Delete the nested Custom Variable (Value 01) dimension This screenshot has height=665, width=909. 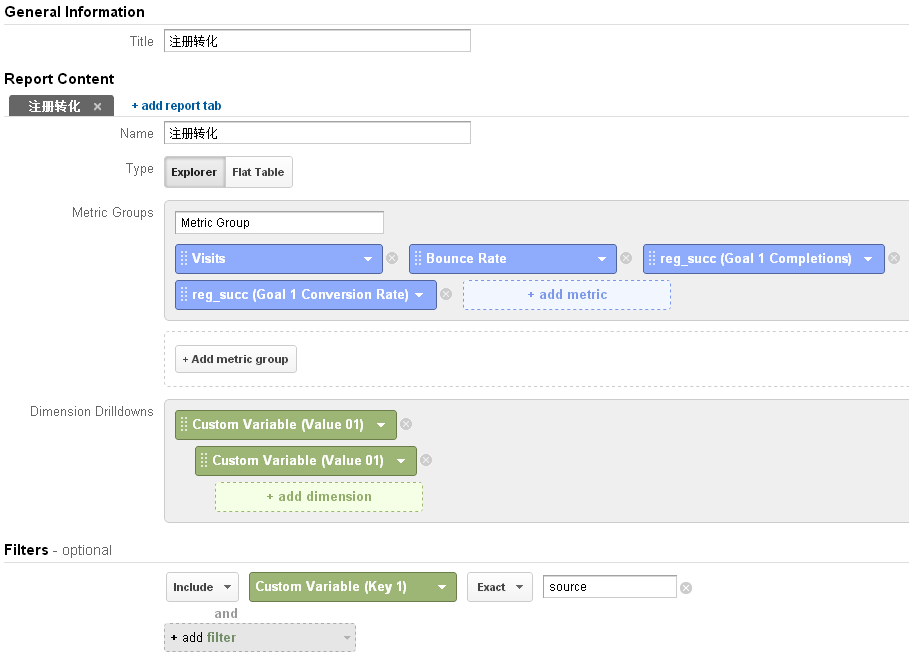[x=426, y=461]
